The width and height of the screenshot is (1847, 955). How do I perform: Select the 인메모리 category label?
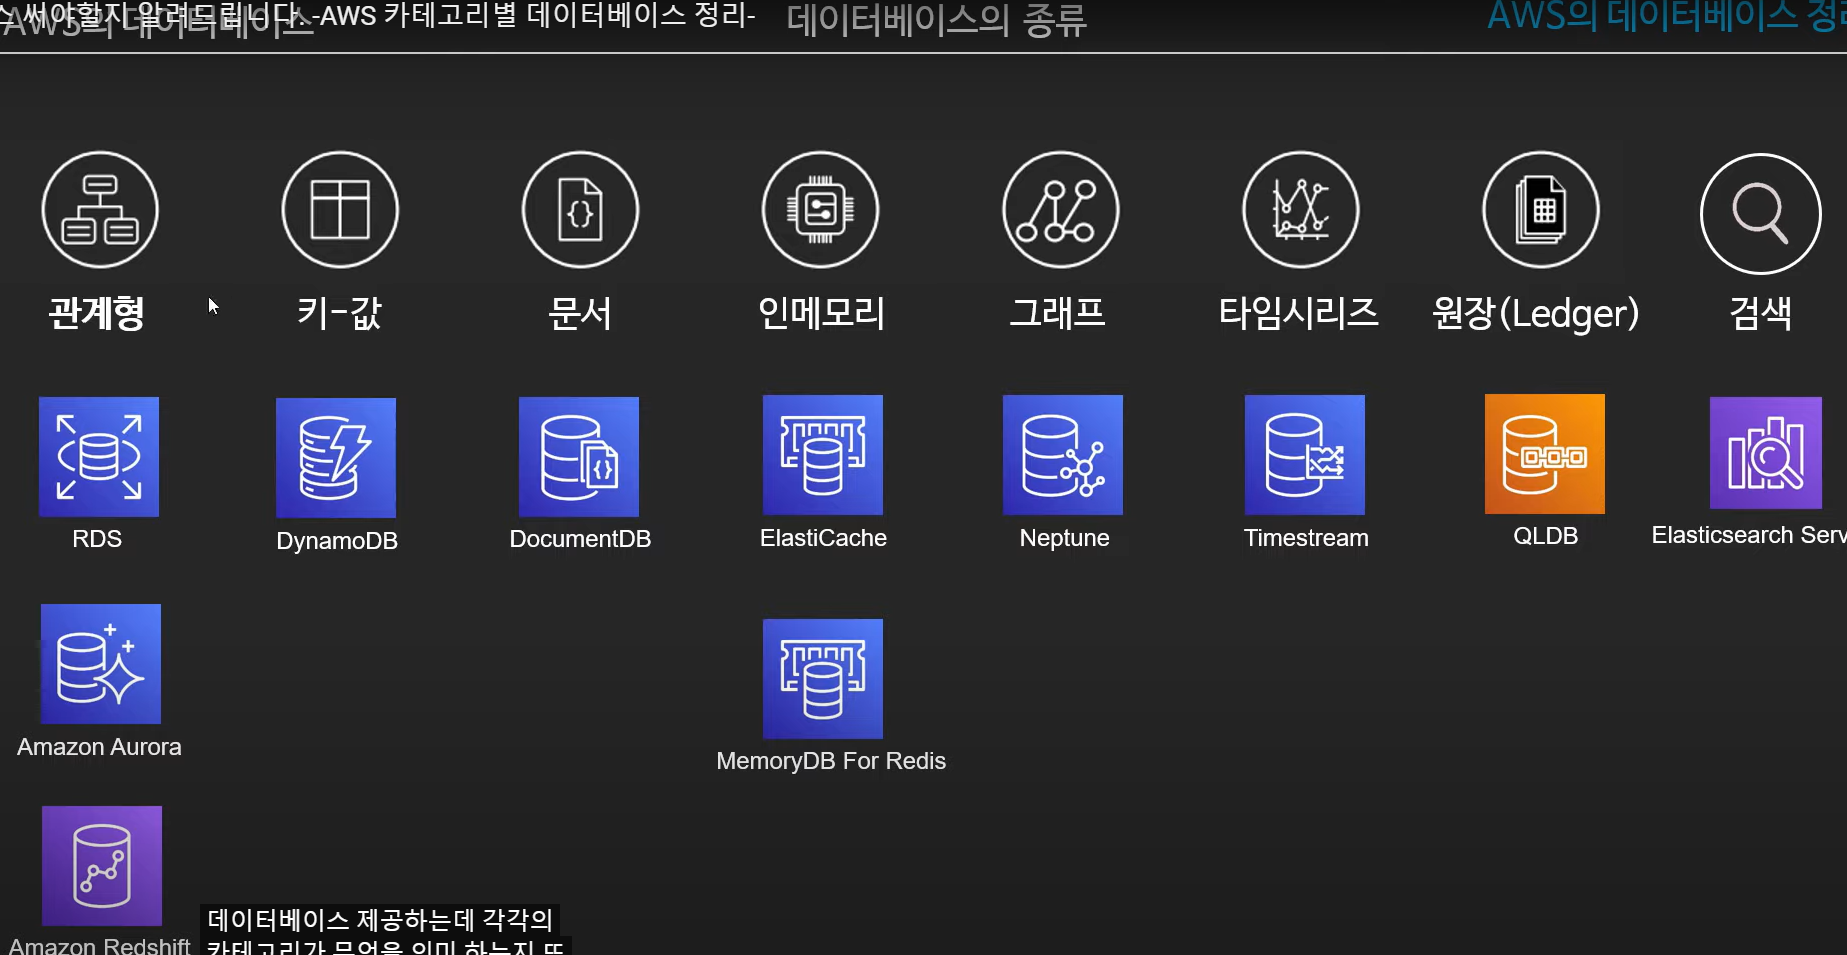coord(821,313)
